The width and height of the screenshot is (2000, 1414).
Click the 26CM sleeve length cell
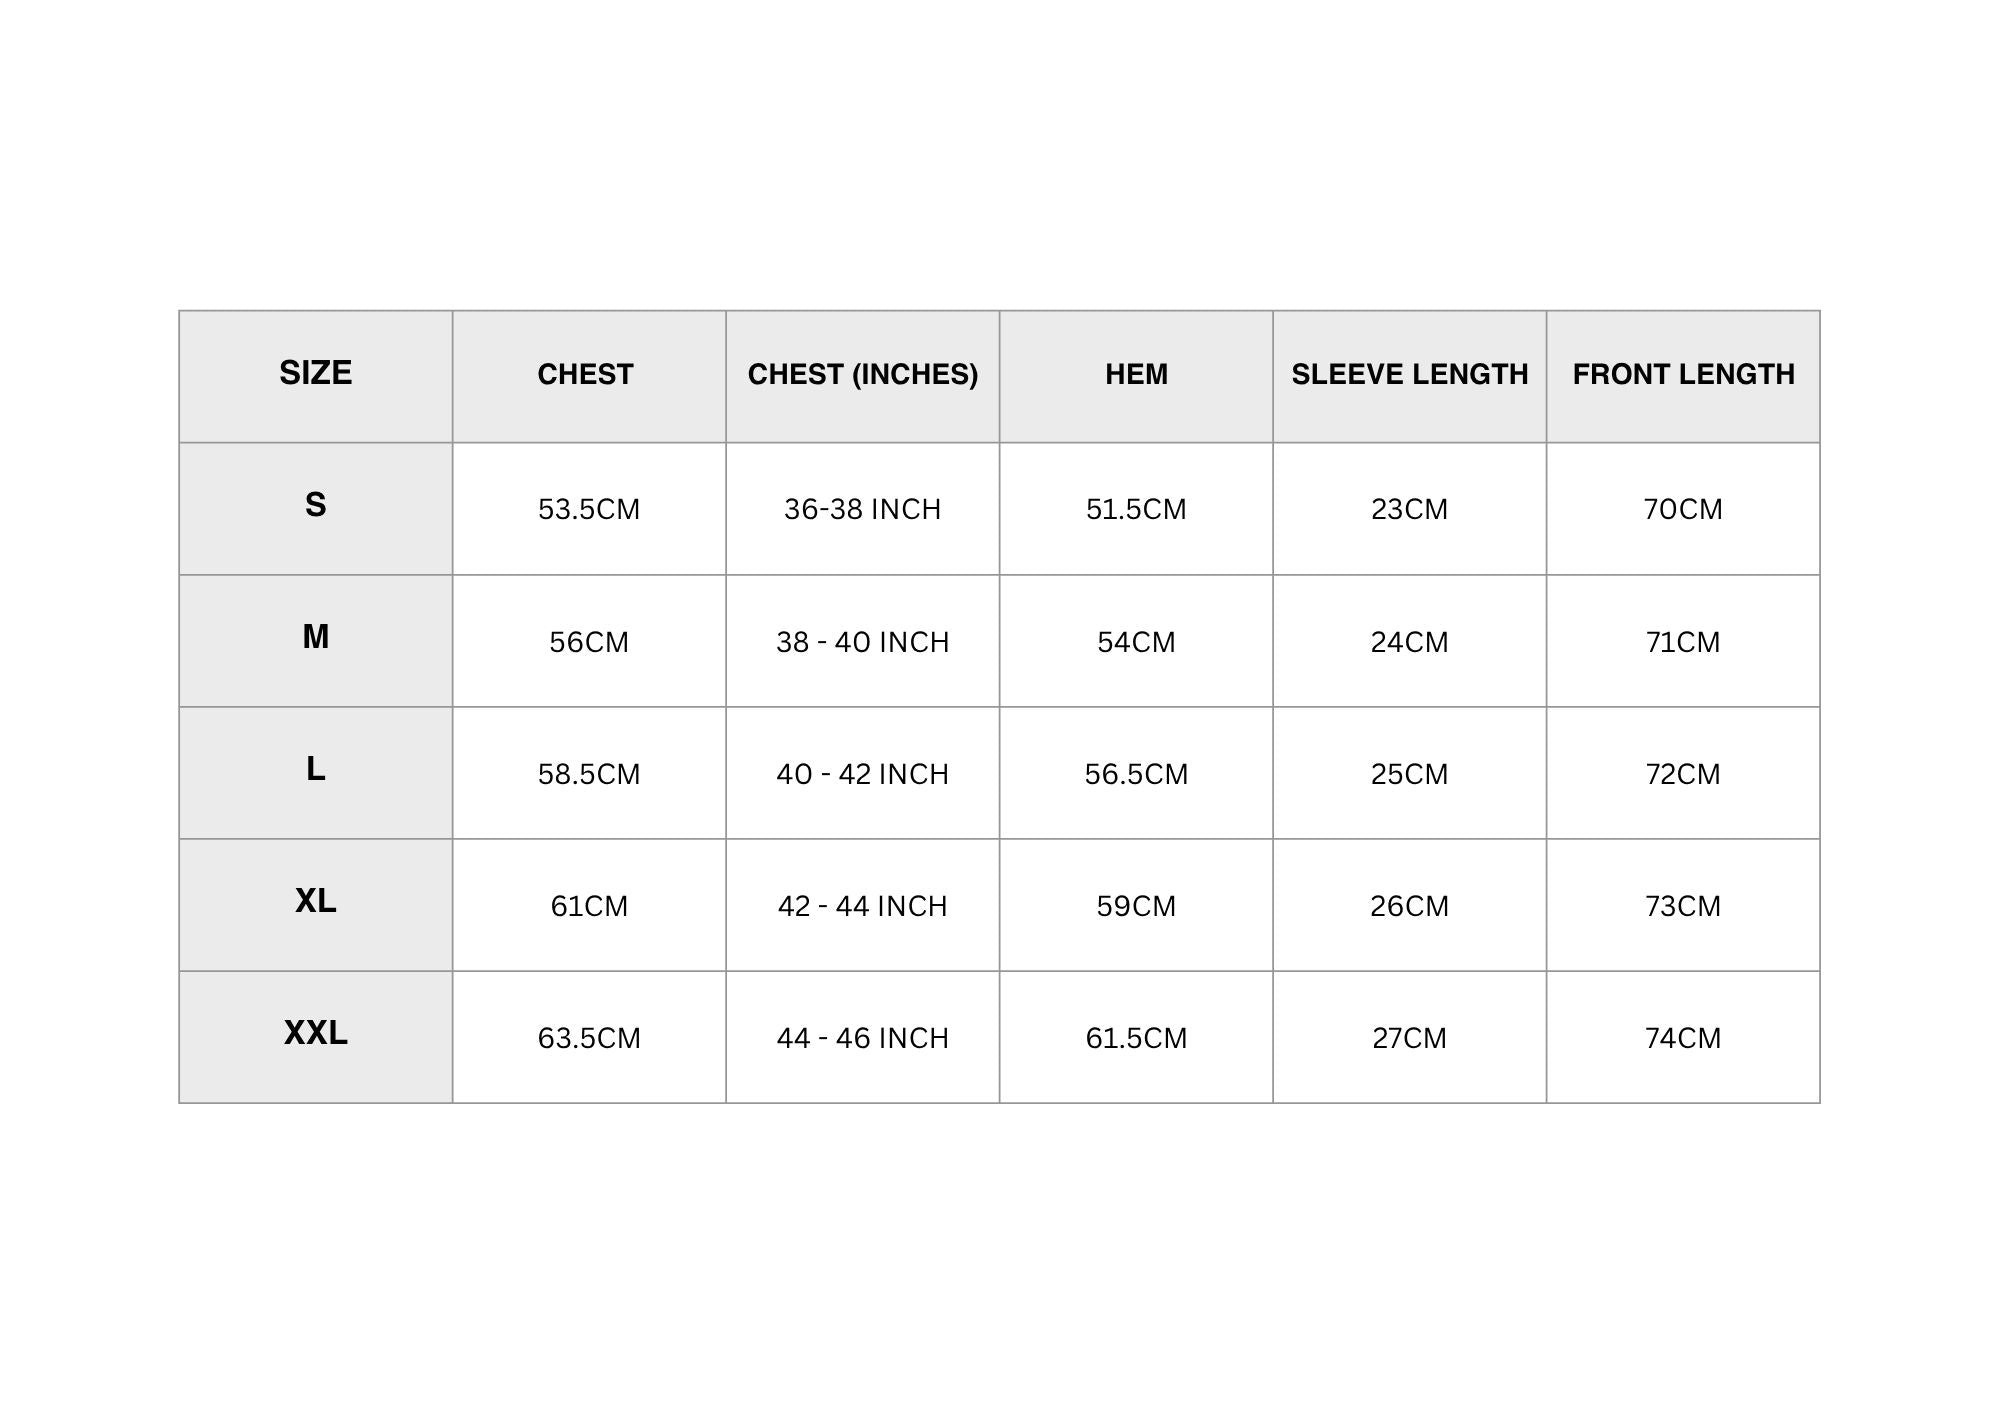[1409, 906]
